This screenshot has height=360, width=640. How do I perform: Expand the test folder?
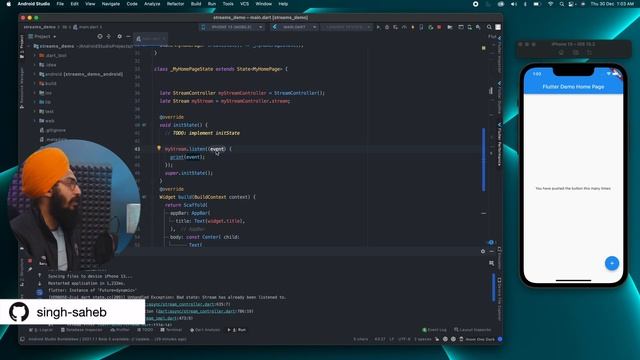point(35,111)
